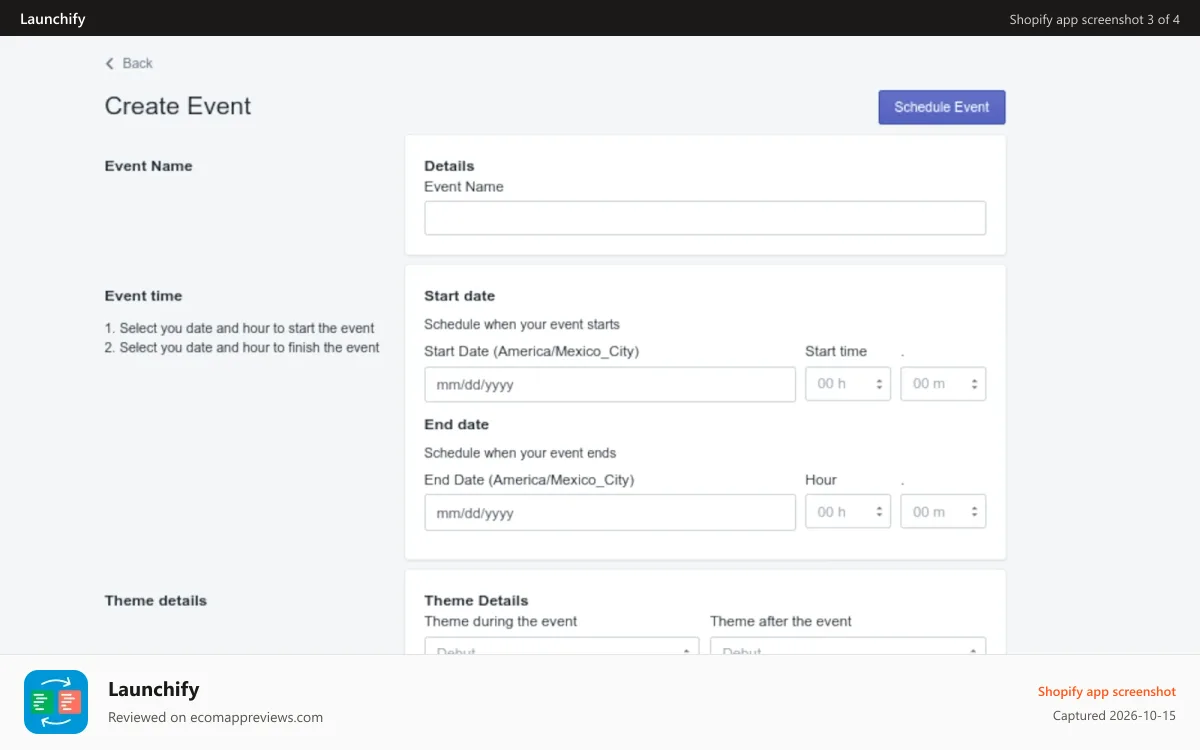Click the Launchify app logo icon
Viewport: 1200px width, 750px height.
pos(56,702)
